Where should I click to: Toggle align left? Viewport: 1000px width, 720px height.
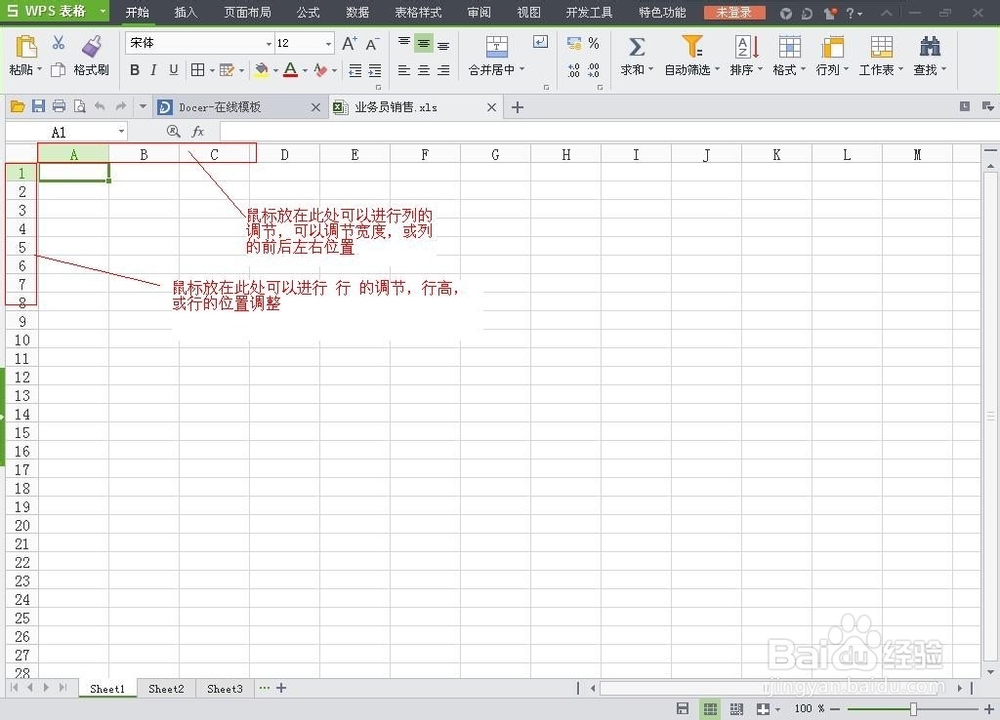coord(404,70)
